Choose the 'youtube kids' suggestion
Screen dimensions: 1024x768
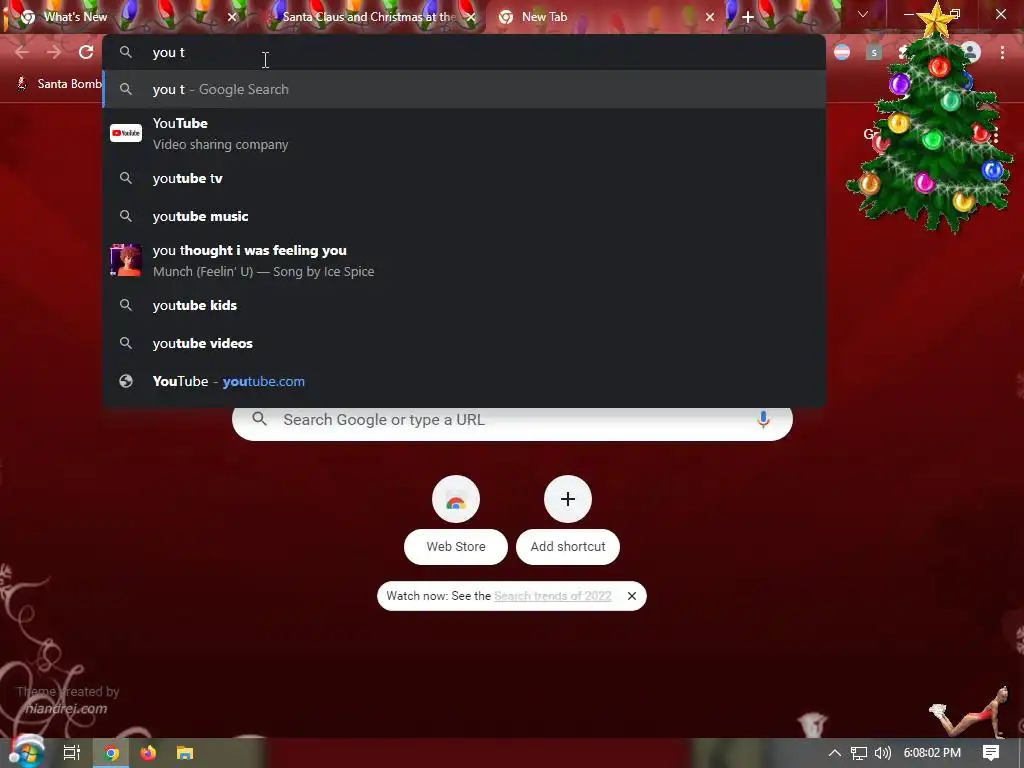pos(464,305)
